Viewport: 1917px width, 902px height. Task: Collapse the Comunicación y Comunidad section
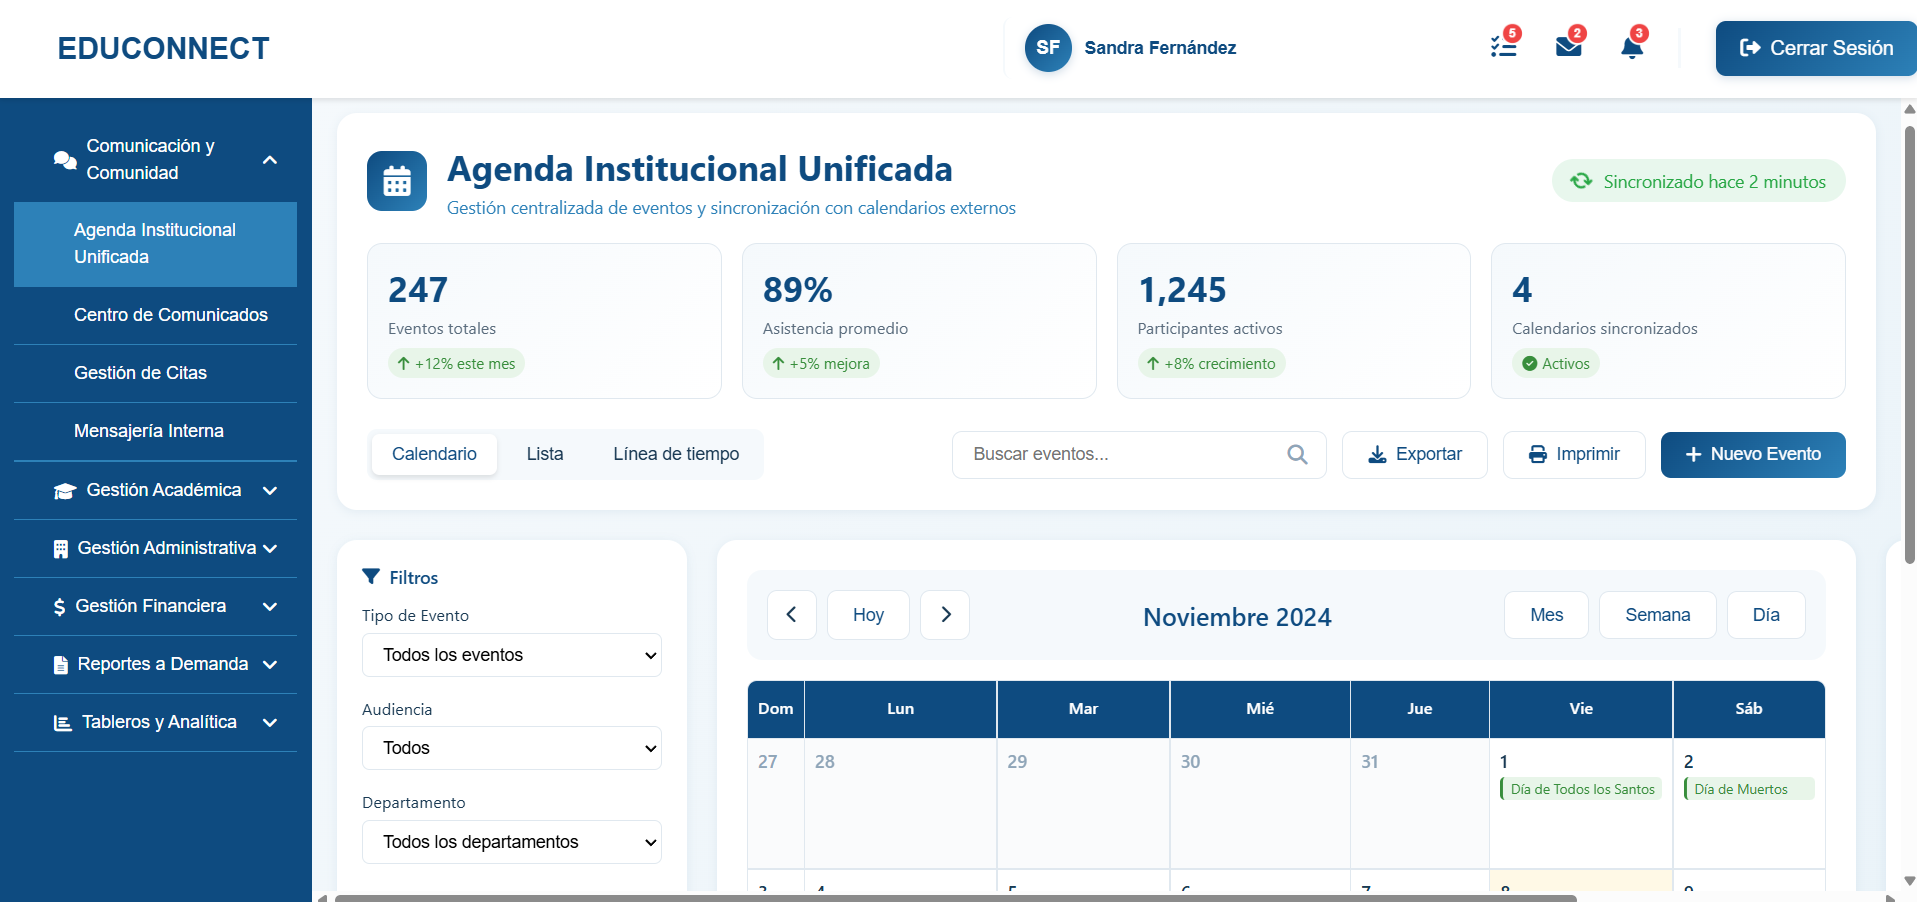269,159
